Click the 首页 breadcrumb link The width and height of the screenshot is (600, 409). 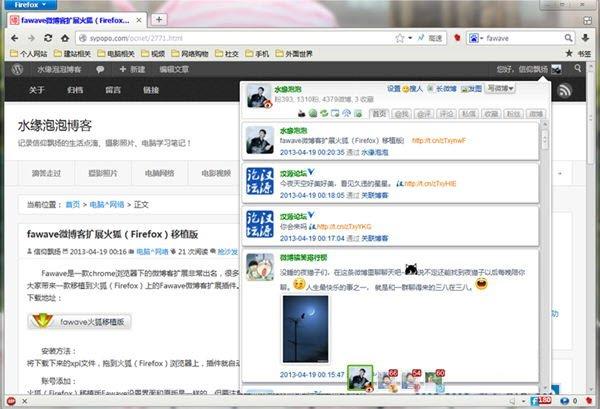(73, 205)
